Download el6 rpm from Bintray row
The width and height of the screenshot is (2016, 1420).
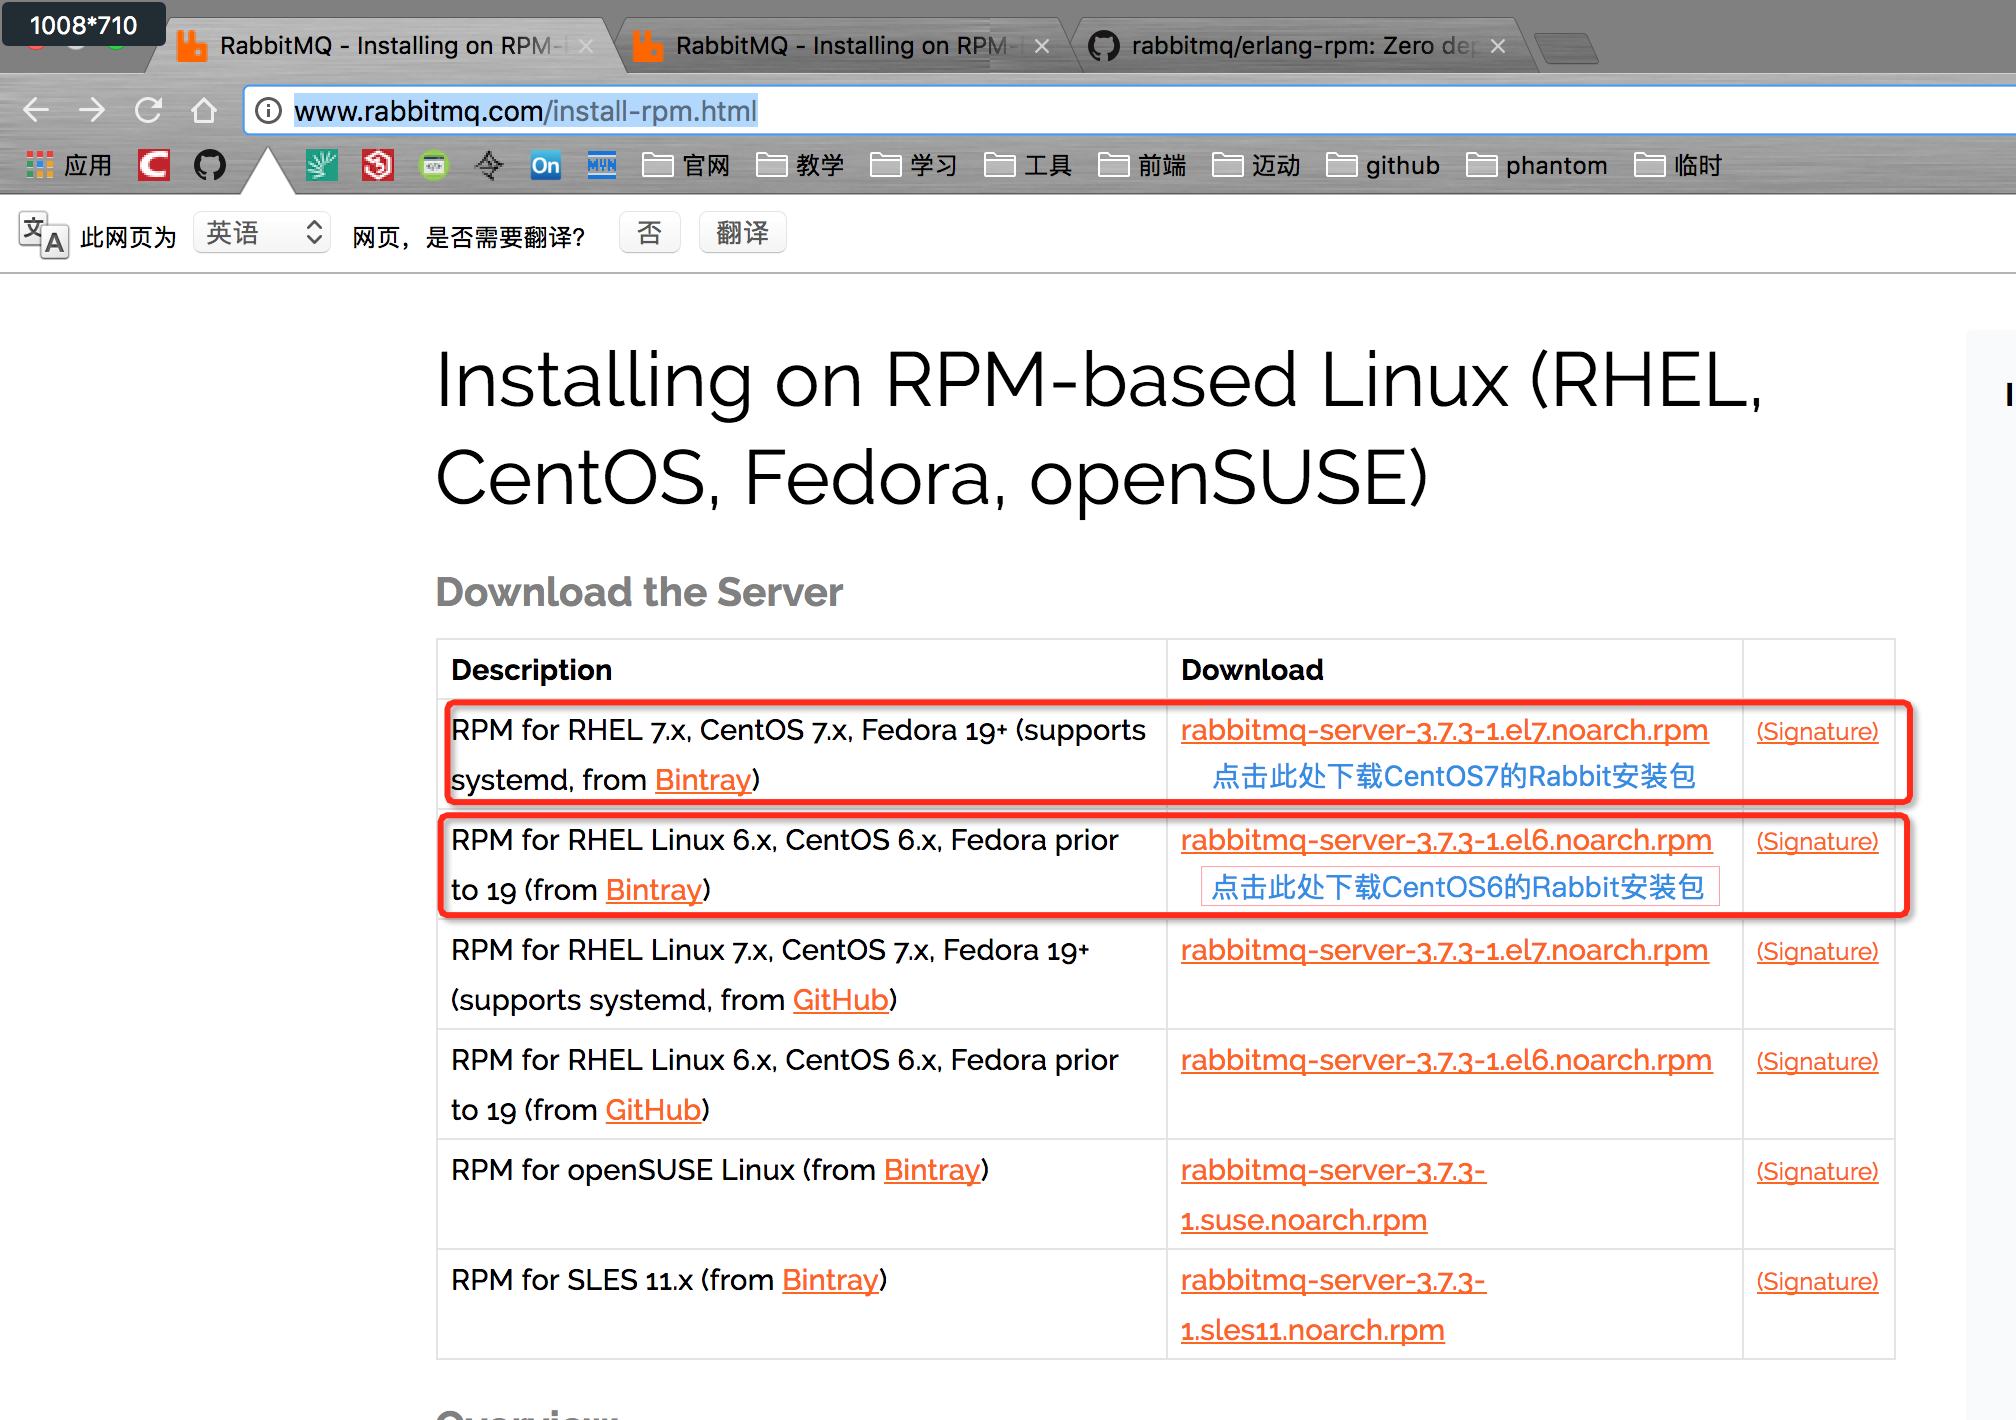pos(1446,841)
